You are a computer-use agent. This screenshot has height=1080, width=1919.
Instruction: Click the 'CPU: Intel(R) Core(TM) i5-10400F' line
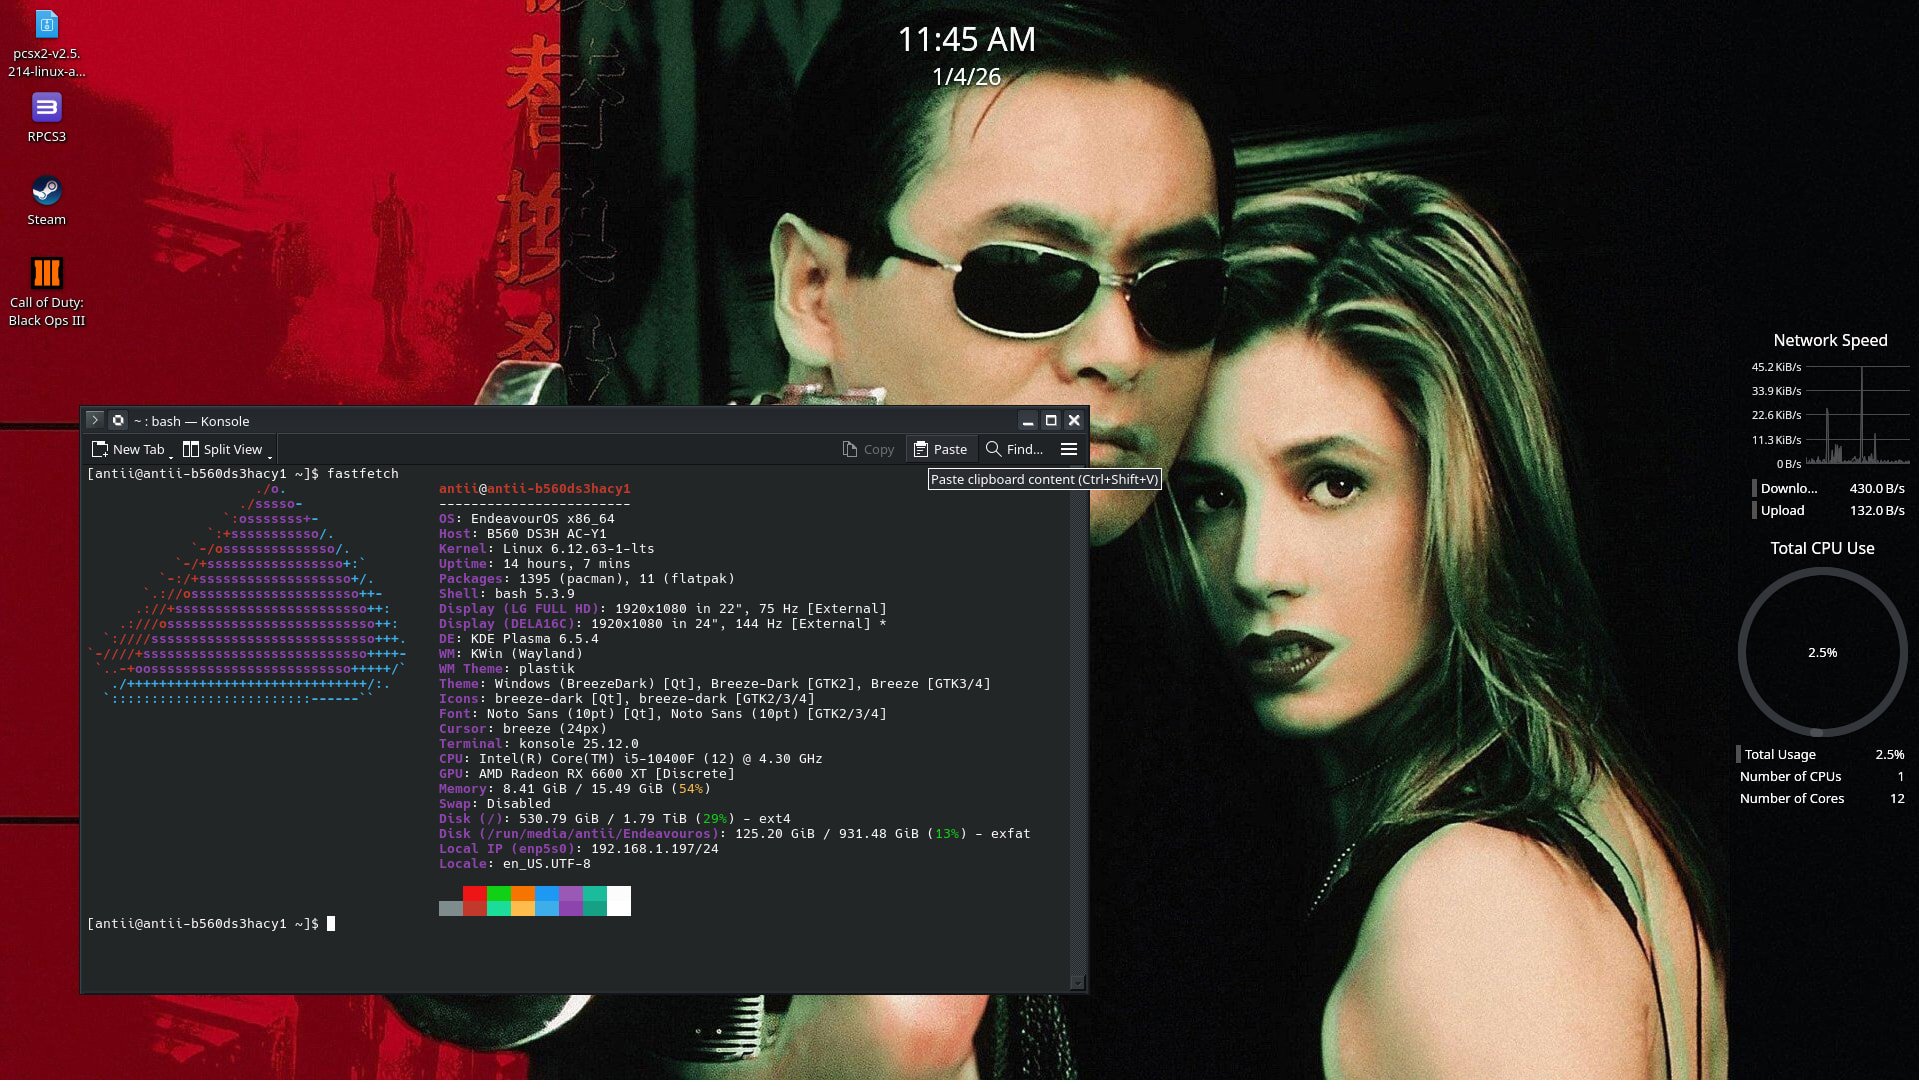(631, 758)
